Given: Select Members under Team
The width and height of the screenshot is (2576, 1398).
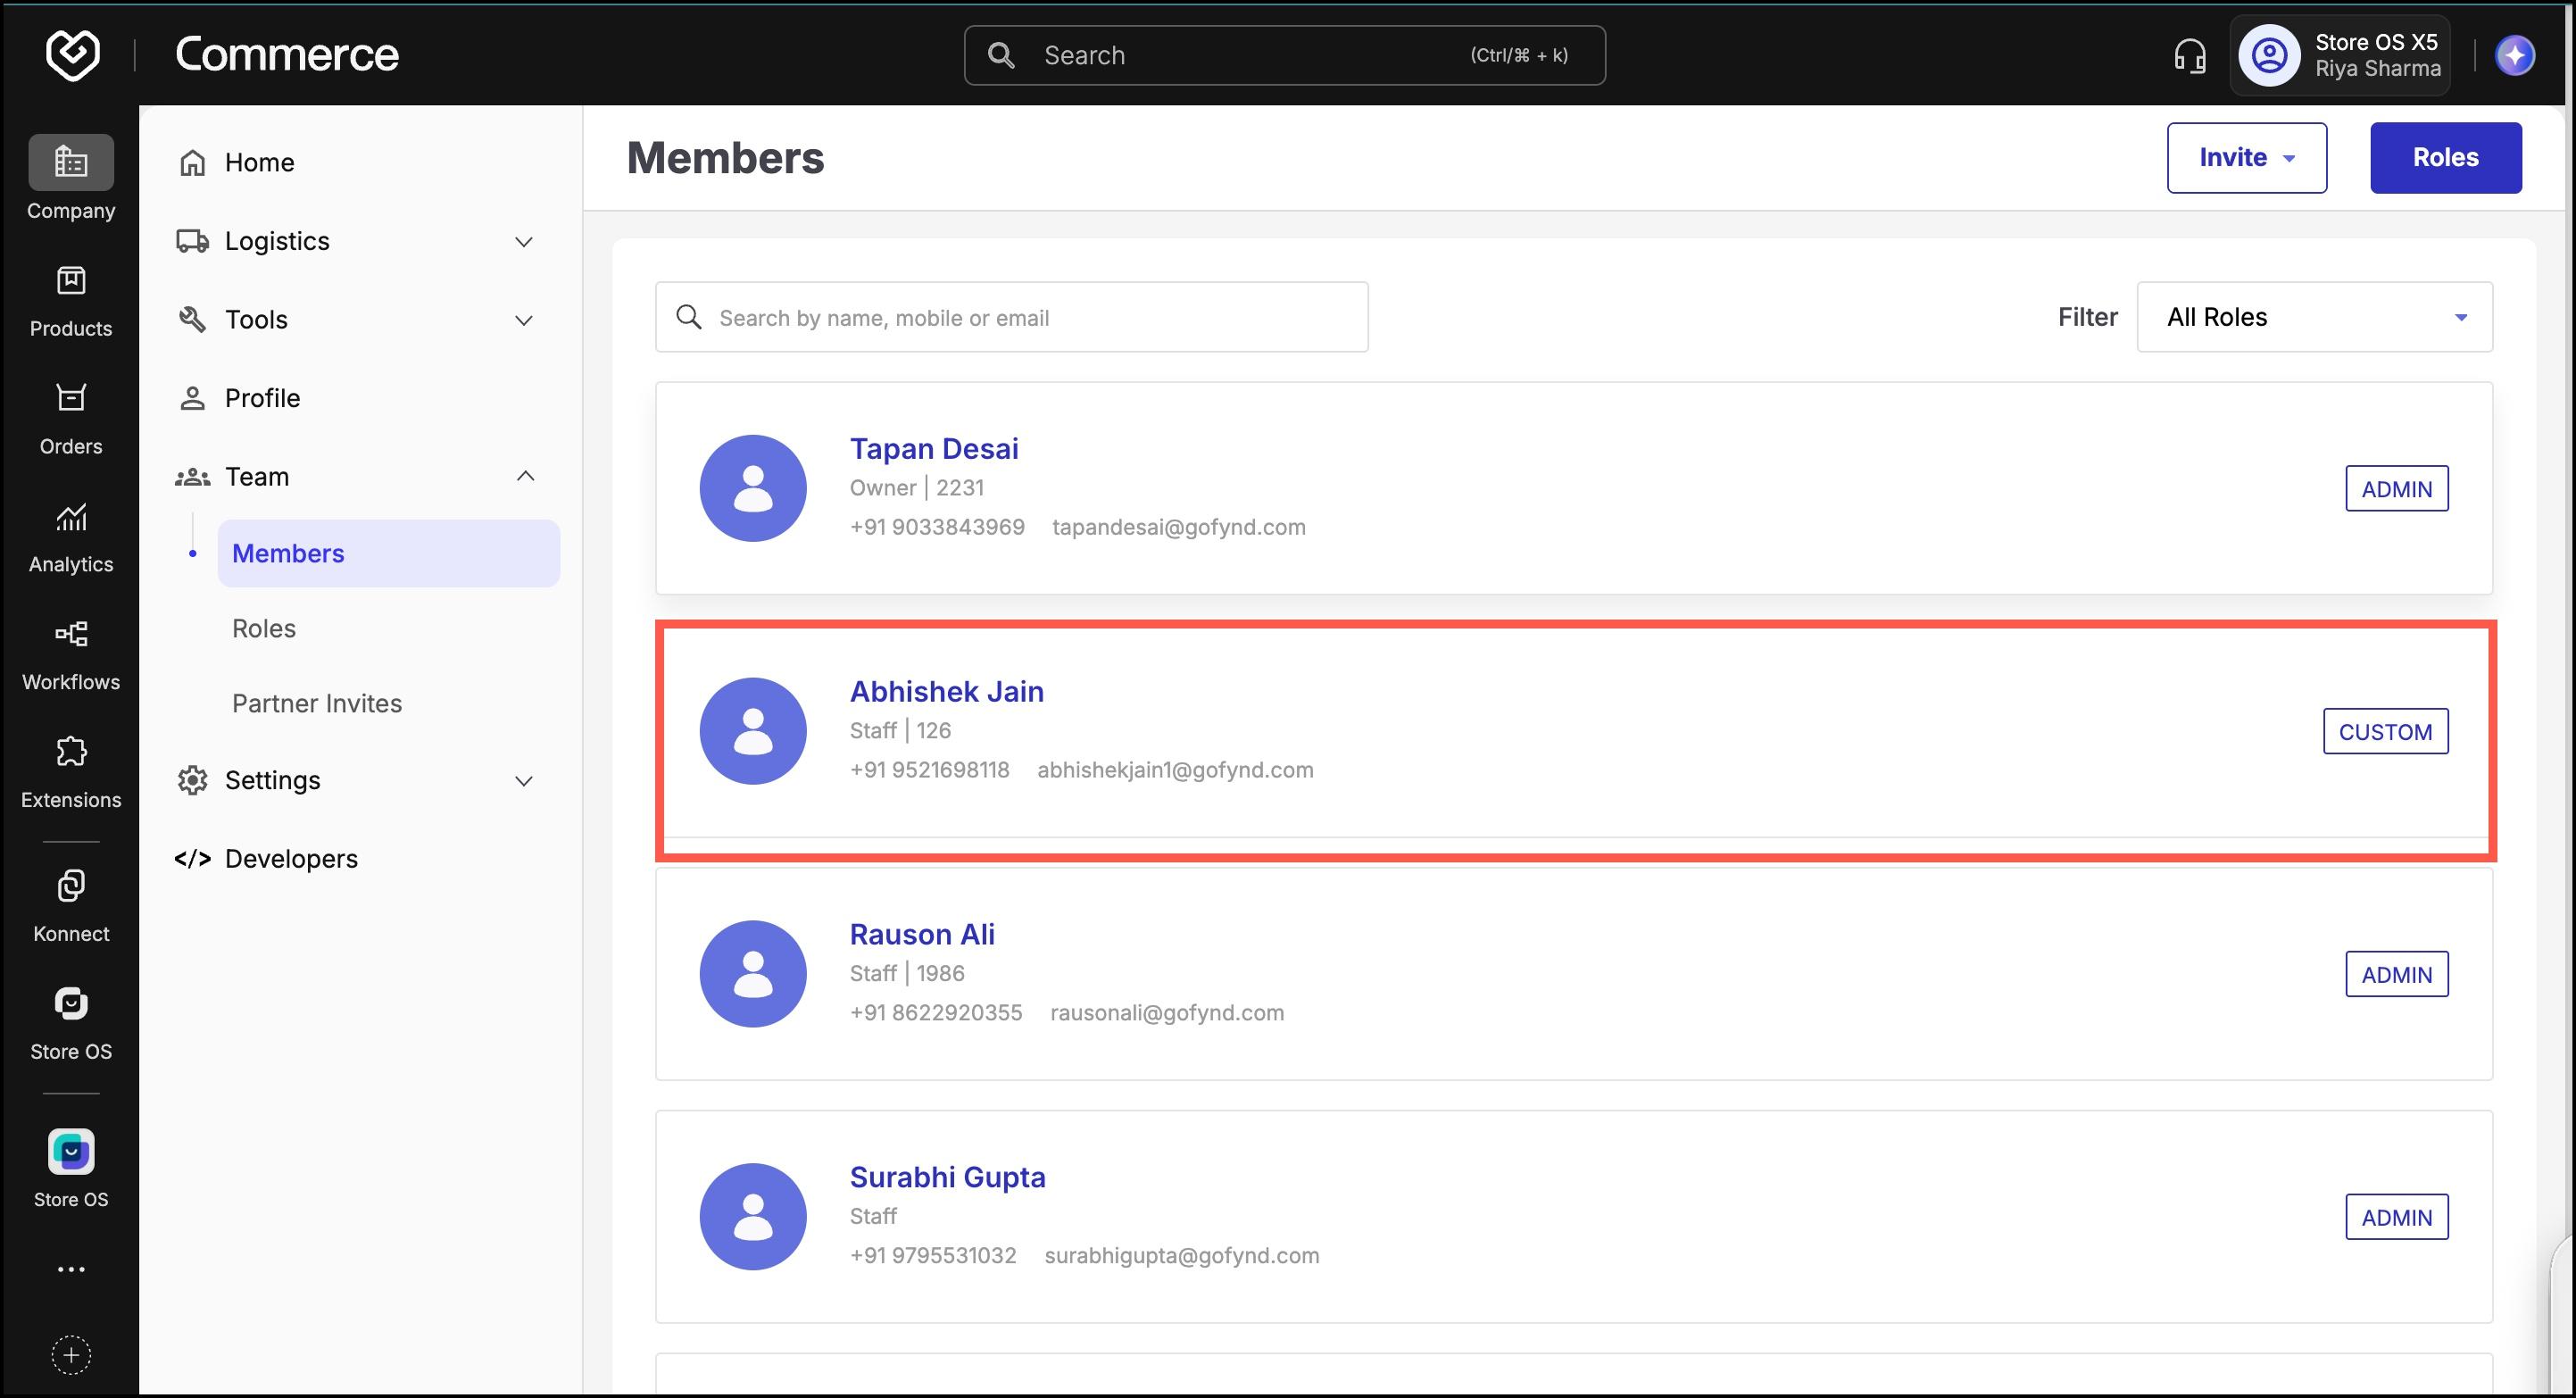Looking at the screenshot, I should click(389, 553).
